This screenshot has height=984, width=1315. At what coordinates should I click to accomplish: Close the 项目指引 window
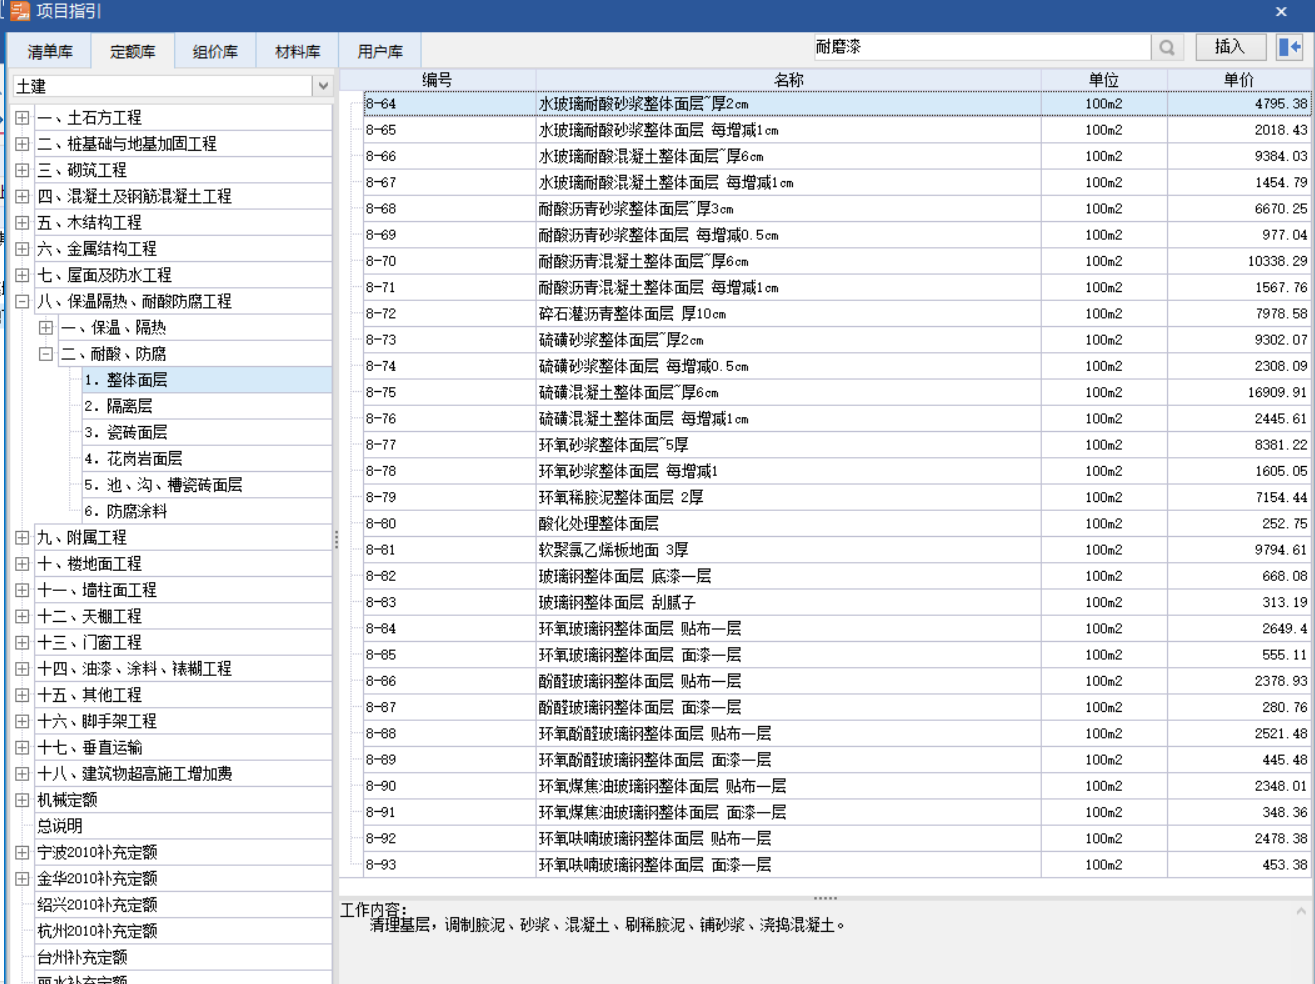click(1281, 12)
